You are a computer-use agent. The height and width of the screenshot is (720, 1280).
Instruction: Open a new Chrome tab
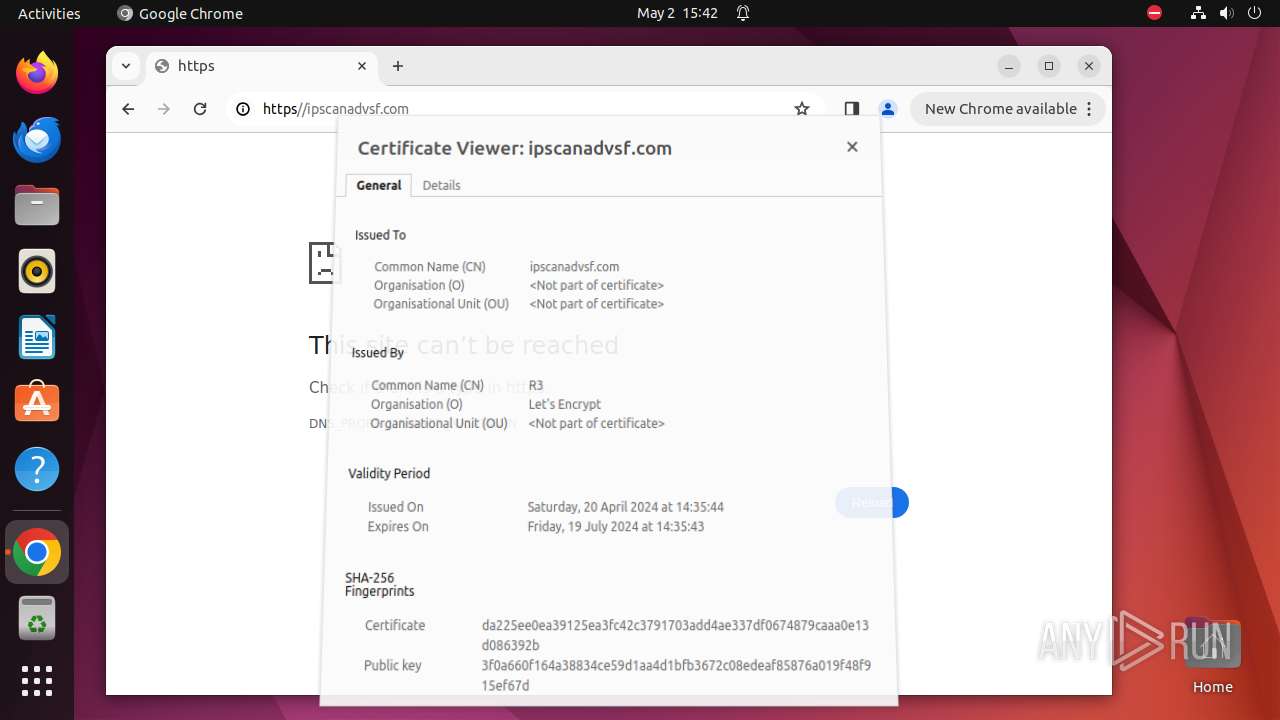click(x=398, y=66)
